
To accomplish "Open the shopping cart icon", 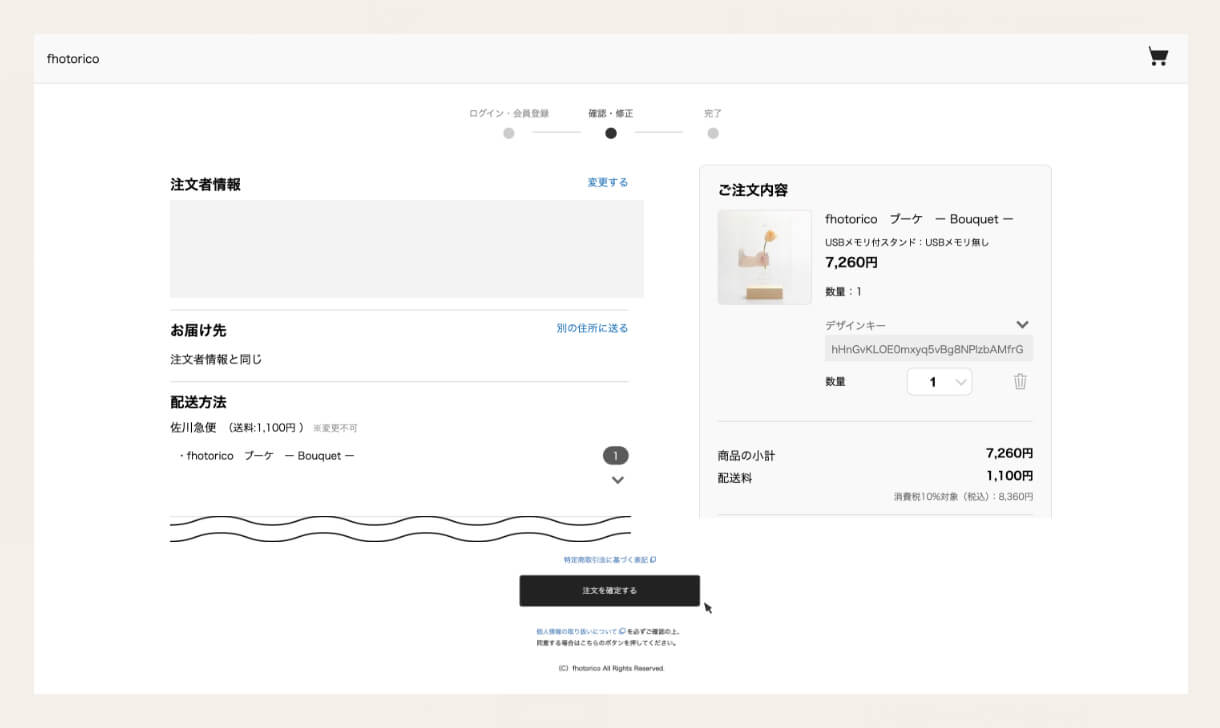I will (1158, 57).
